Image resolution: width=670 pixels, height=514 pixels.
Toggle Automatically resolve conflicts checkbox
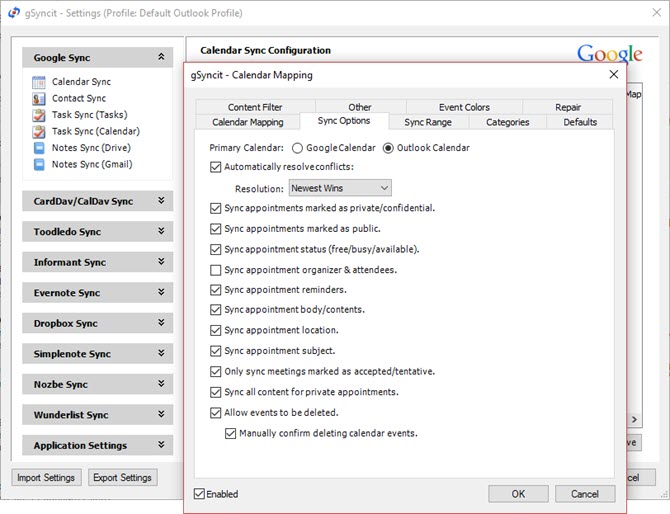pyautogui.click(x=215, y=167)
